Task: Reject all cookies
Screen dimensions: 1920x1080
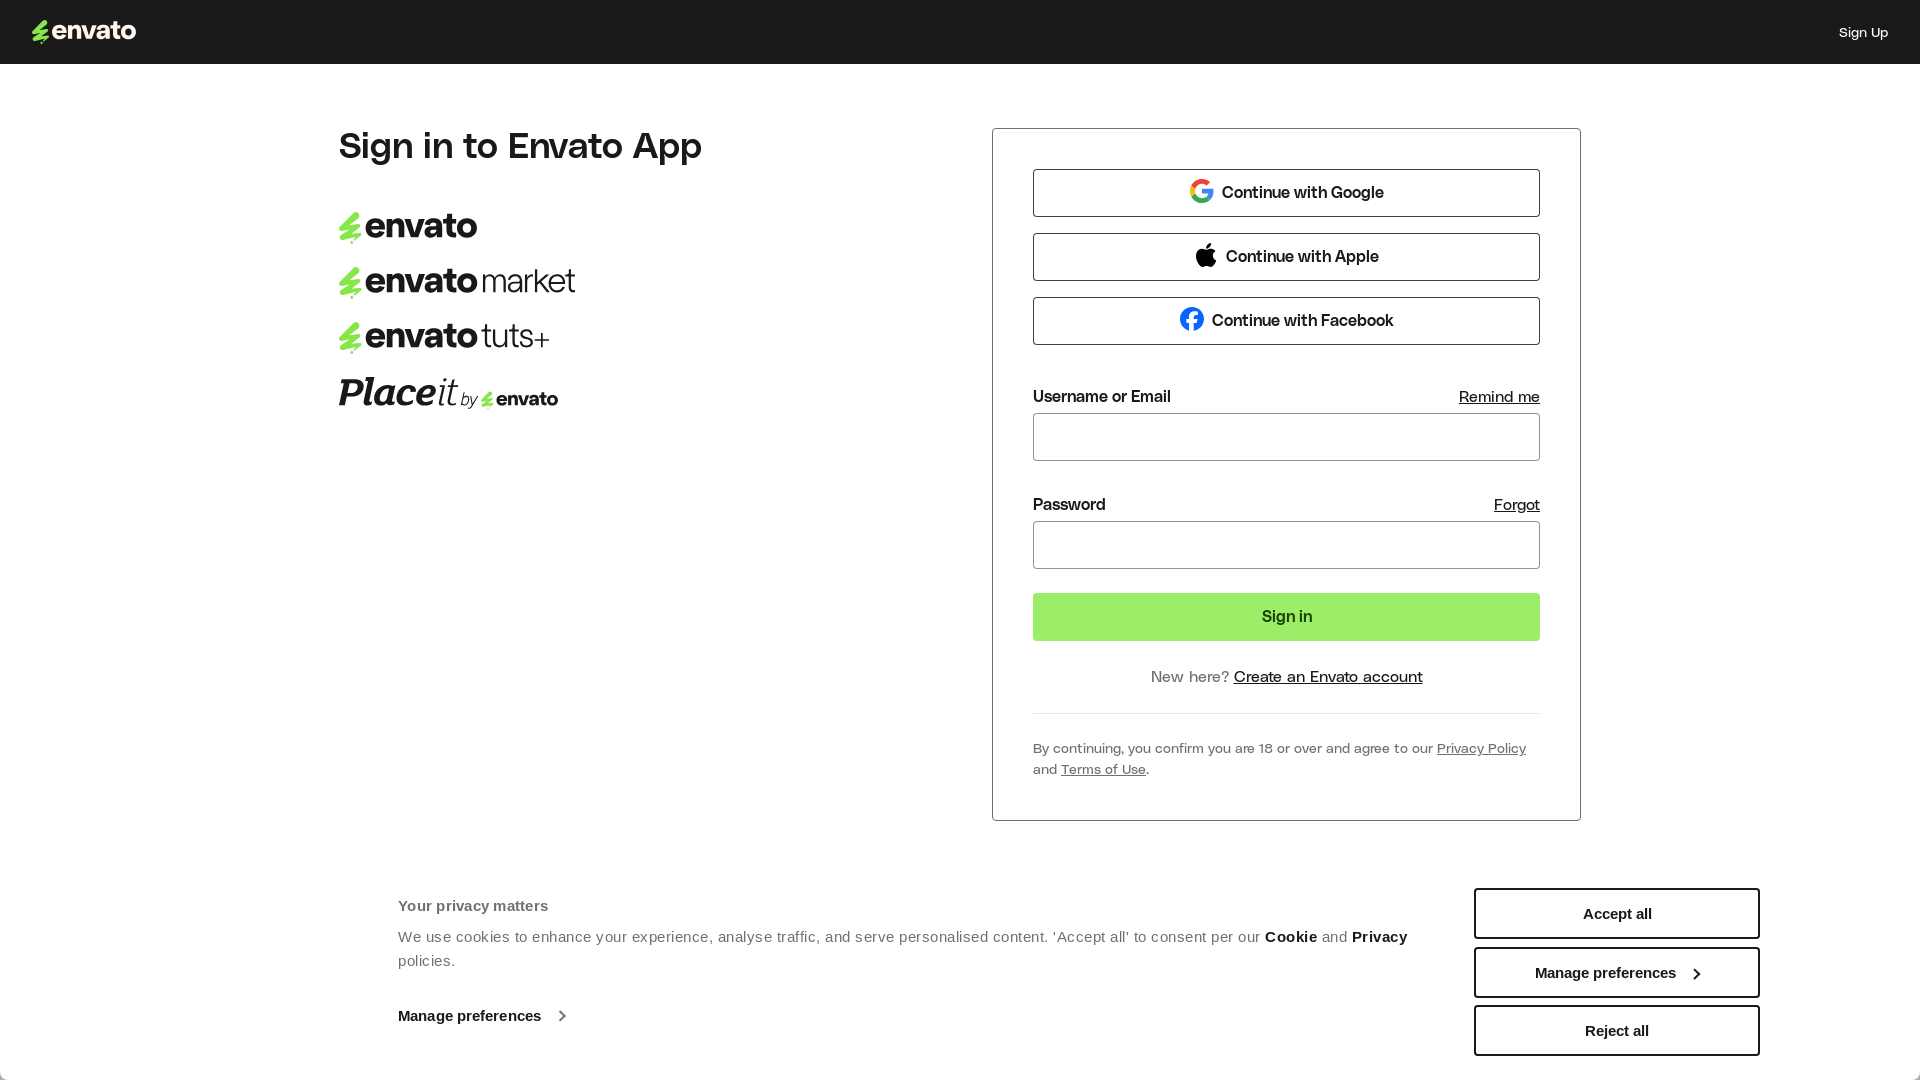Action: [1616, 1031]
